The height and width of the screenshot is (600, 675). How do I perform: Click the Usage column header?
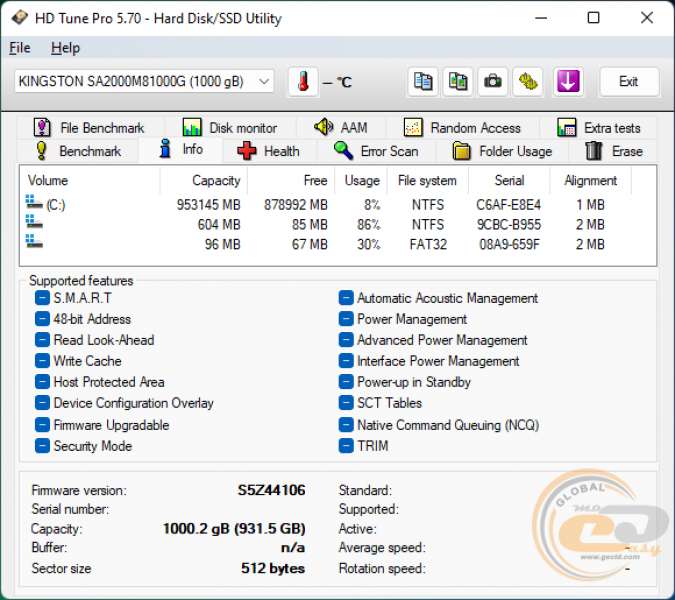point(361,180)
